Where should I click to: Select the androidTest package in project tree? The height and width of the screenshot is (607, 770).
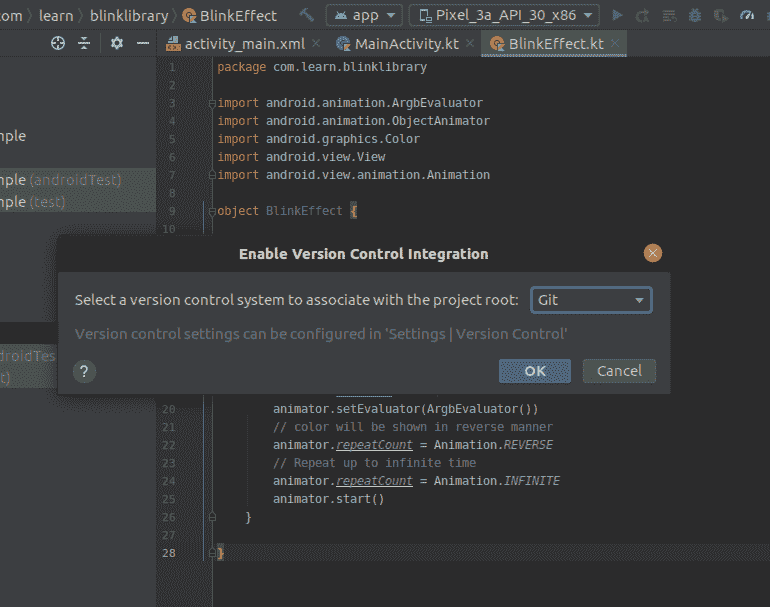60,180
